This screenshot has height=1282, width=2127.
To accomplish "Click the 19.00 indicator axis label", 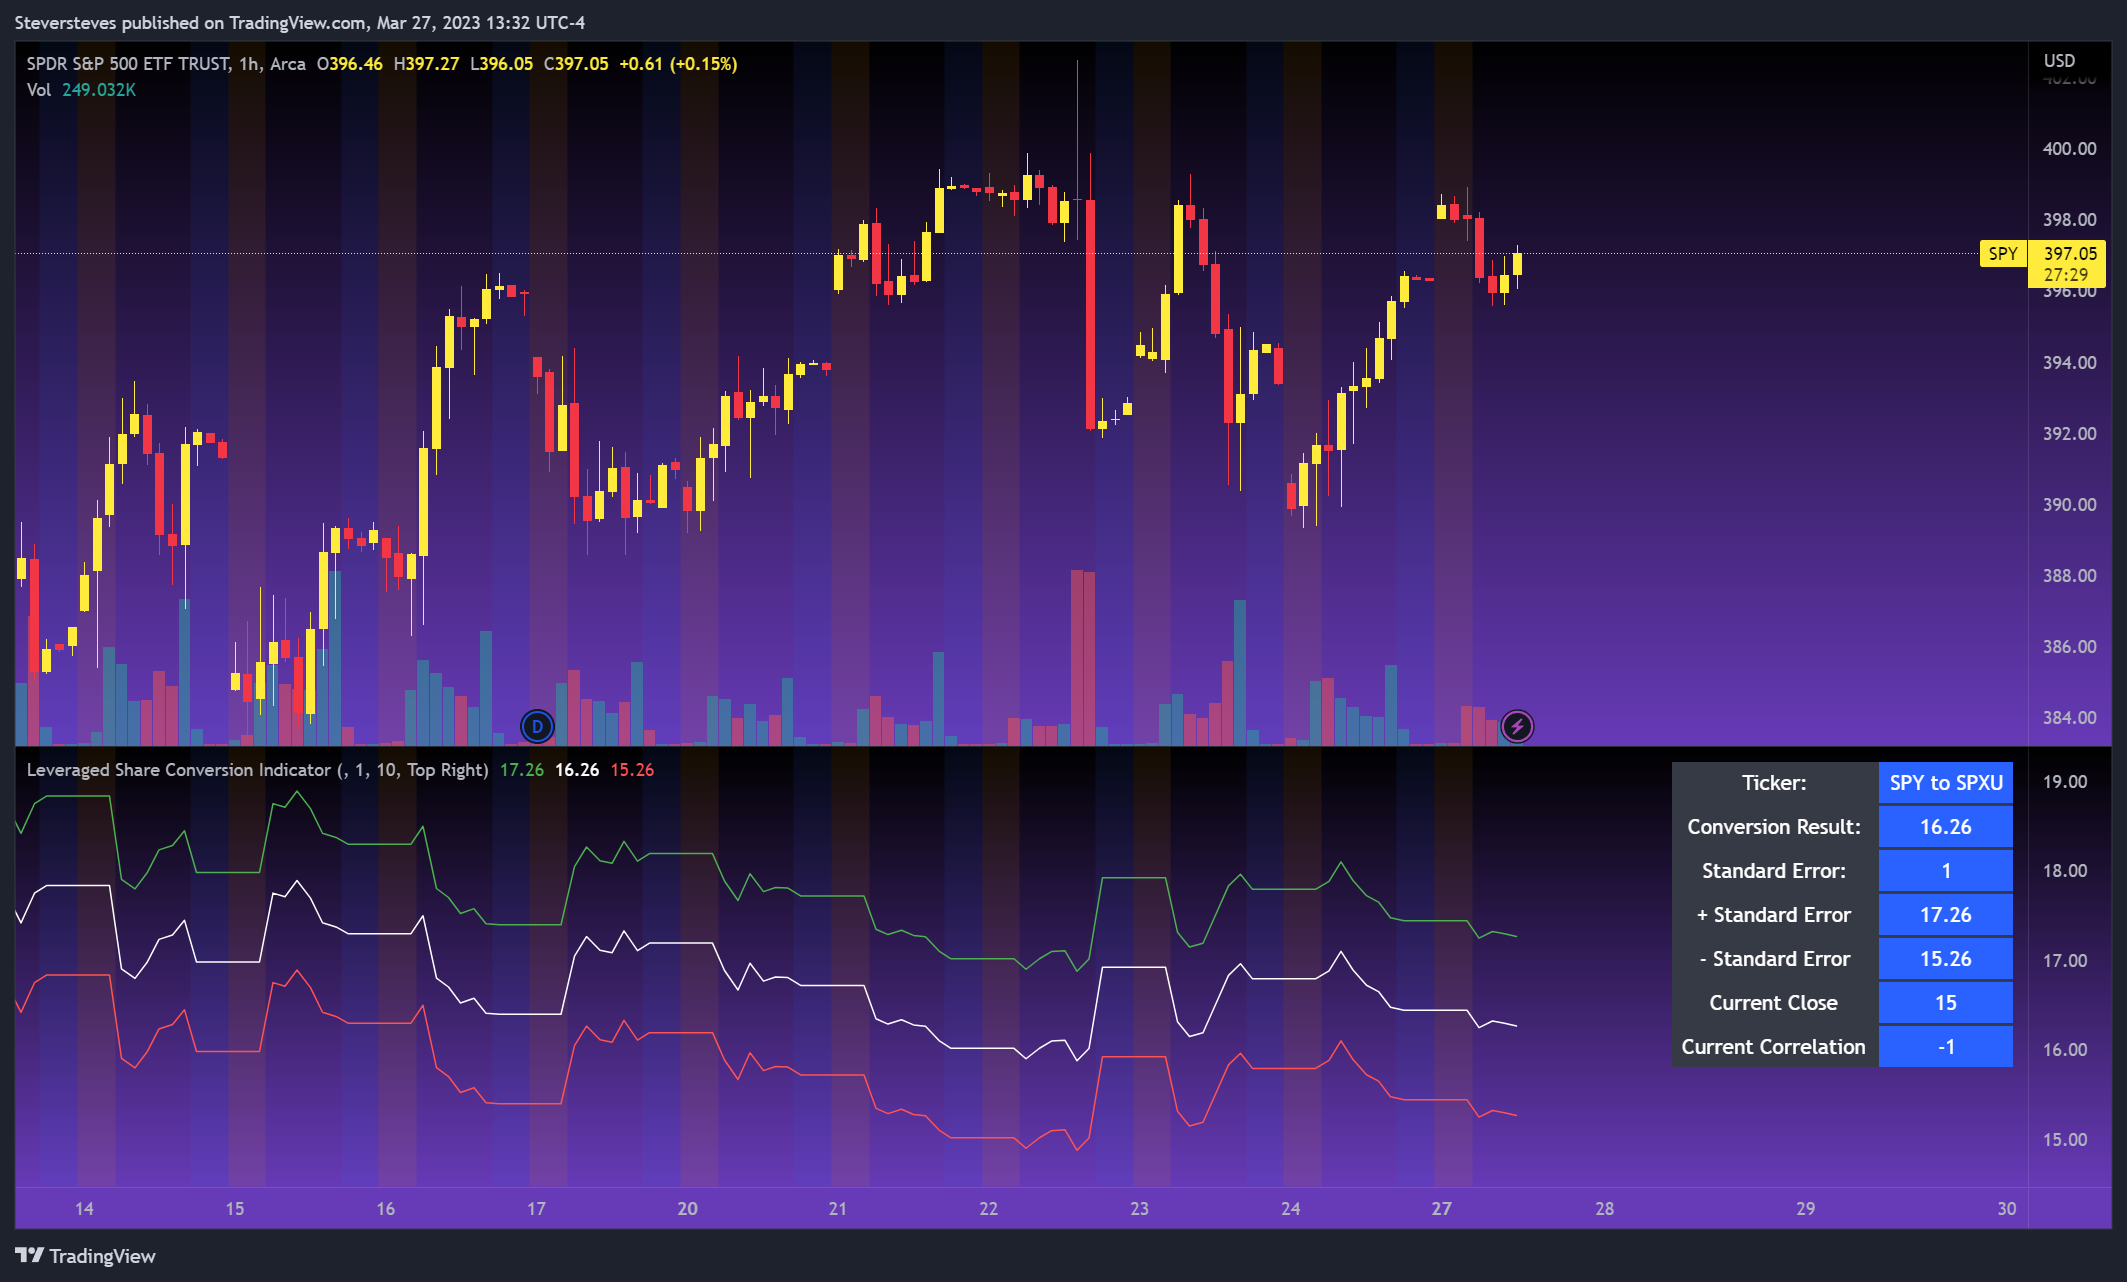I will (2065, 782).
